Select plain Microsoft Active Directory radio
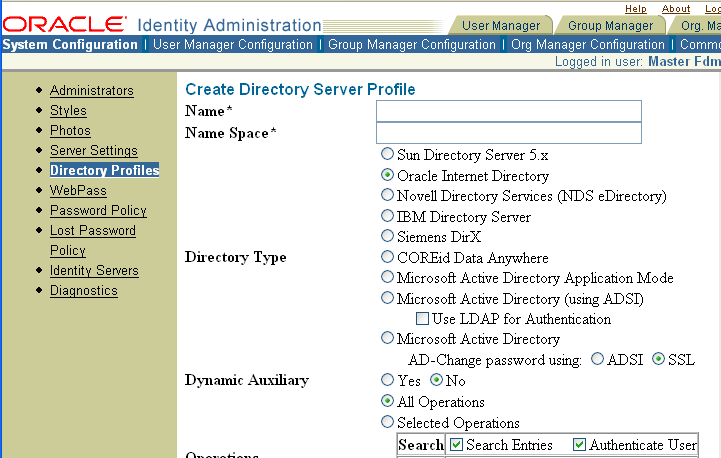This screenshot has height=458, width=721. (387, 338)
